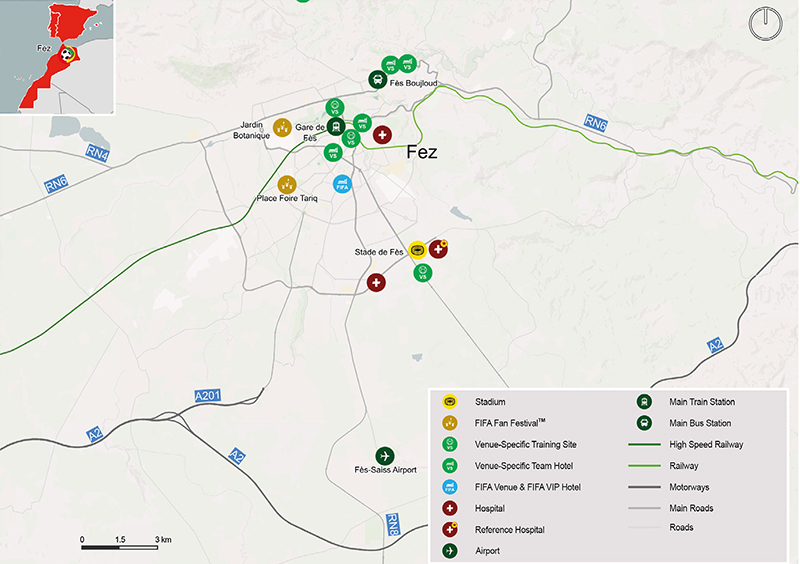Open the Morocco inset overview map

[x=57, y=57]
